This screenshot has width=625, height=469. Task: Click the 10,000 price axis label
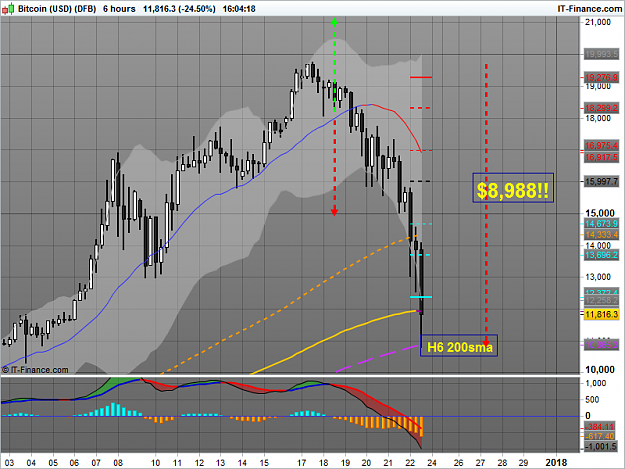pyautogui.click(x=600, y=370)
